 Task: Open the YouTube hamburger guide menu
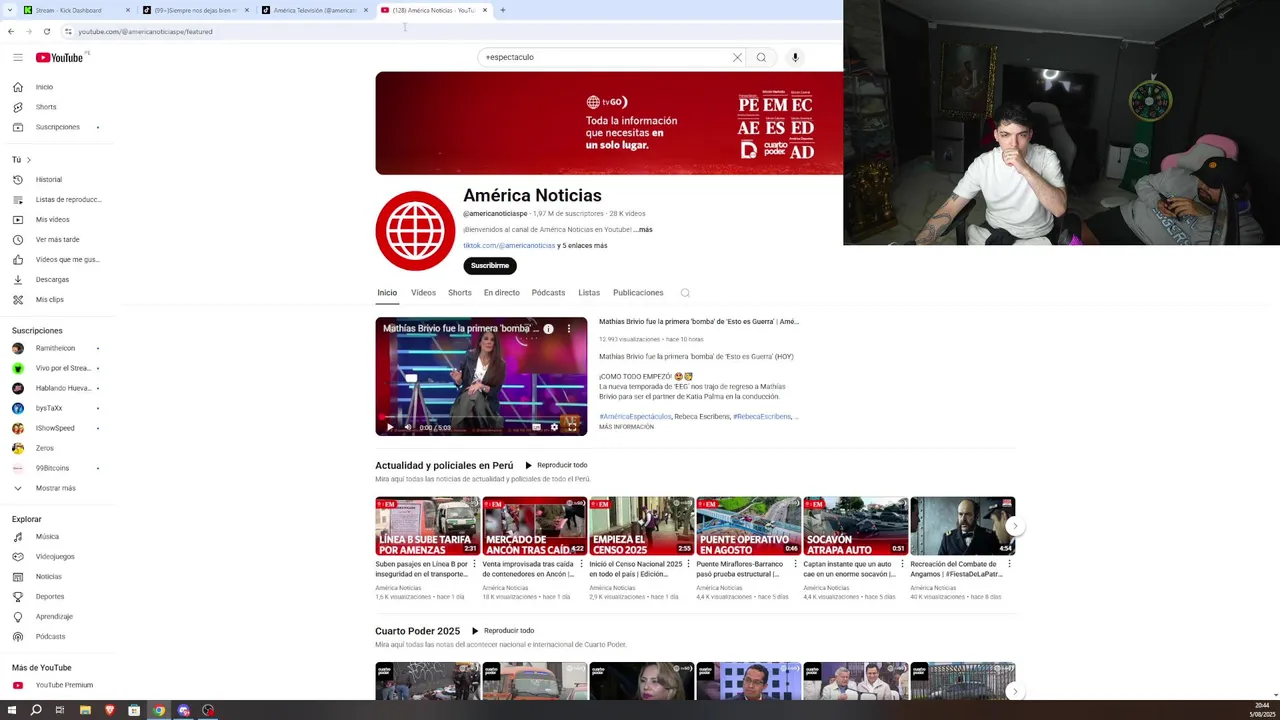click(17, 57)
